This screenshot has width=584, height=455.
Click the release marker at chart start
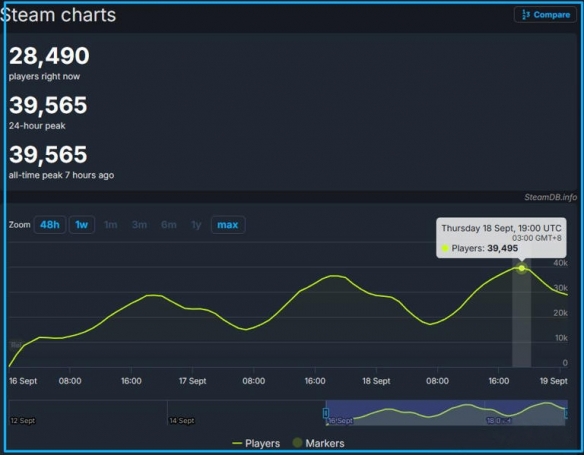(16, 345)
